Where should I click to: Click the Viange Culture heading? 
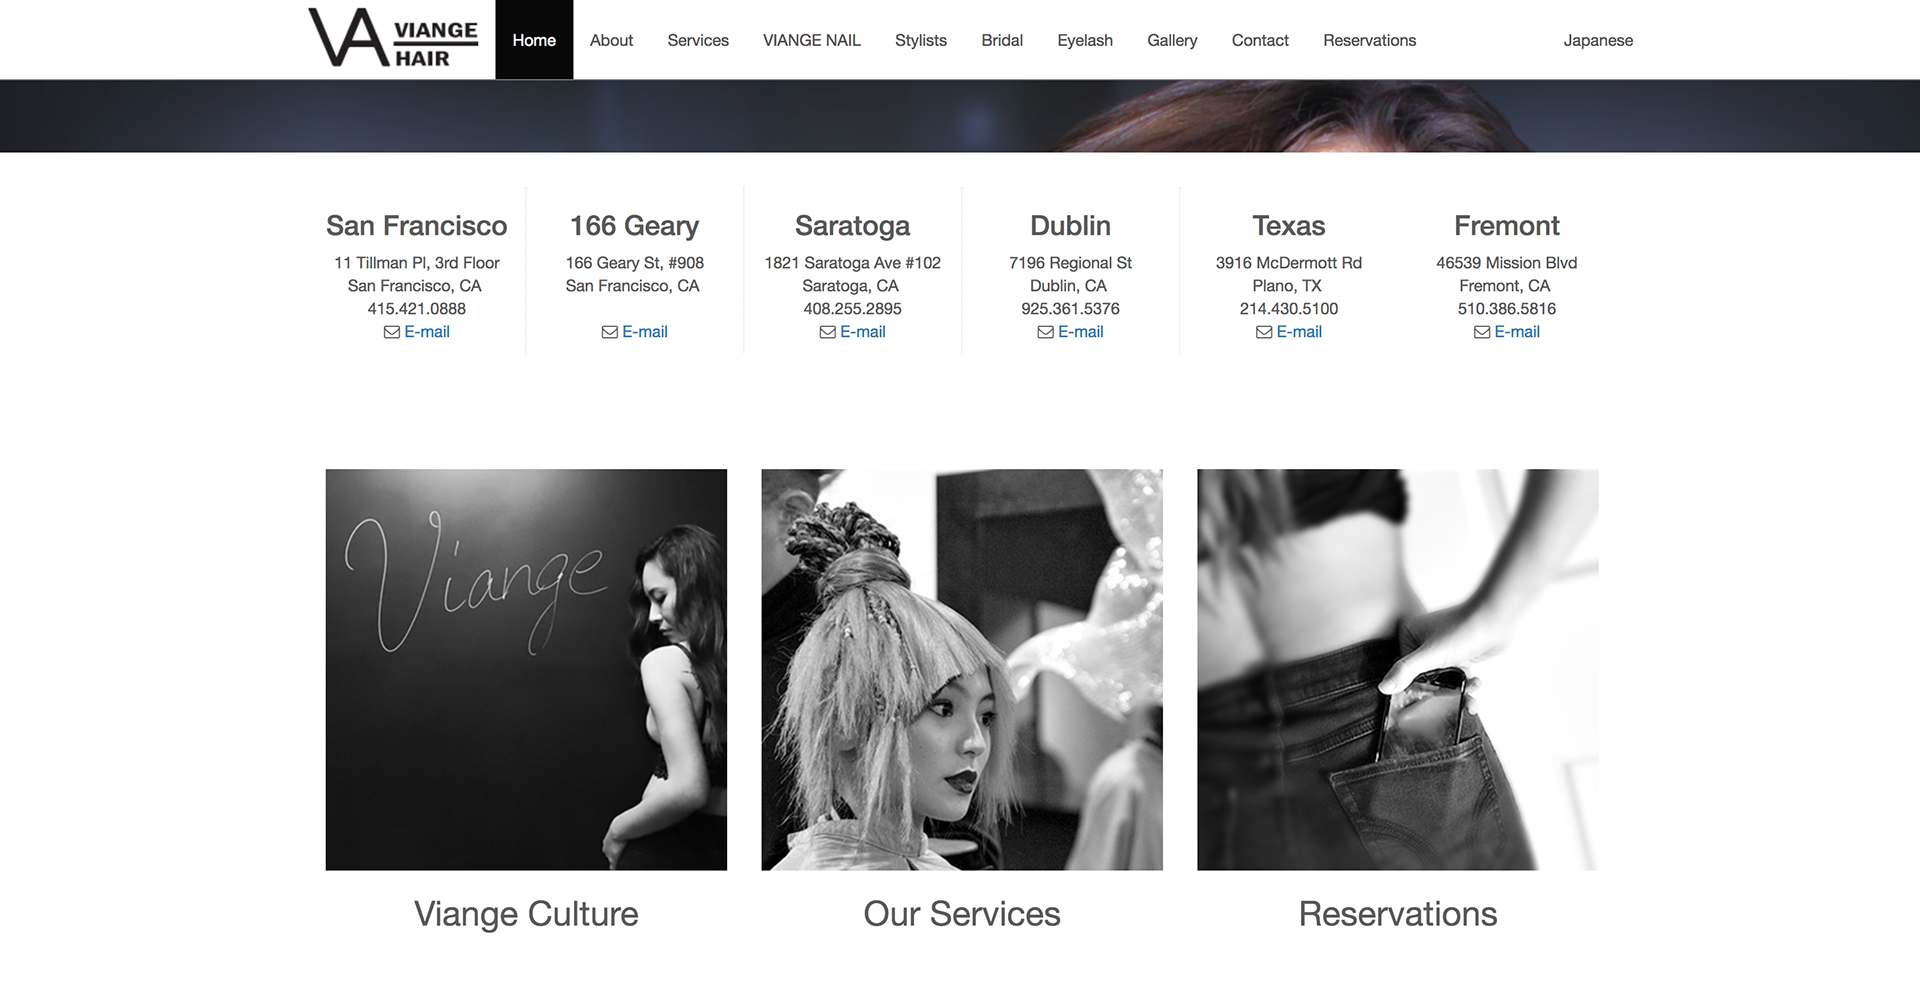tap(526, 914)
